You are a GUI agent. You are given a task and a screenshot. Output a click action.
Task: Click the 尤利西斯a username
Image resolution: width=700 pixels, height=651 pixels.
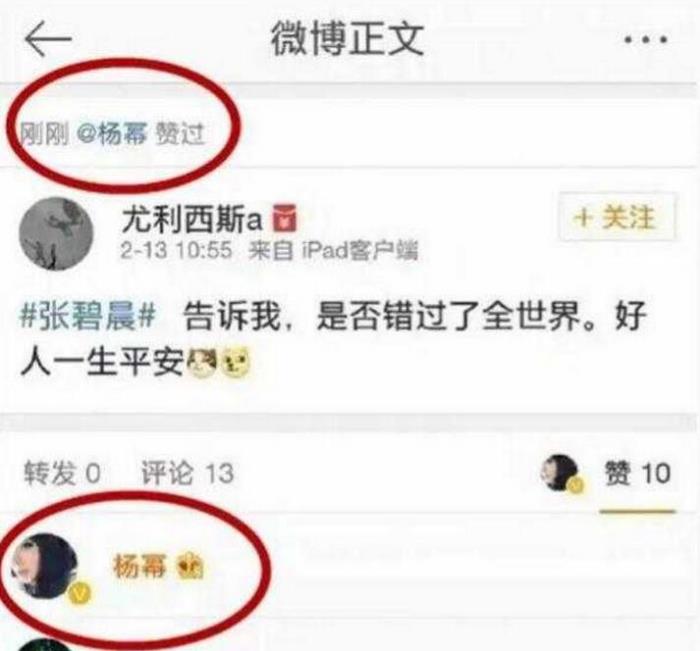click(192, 219)
